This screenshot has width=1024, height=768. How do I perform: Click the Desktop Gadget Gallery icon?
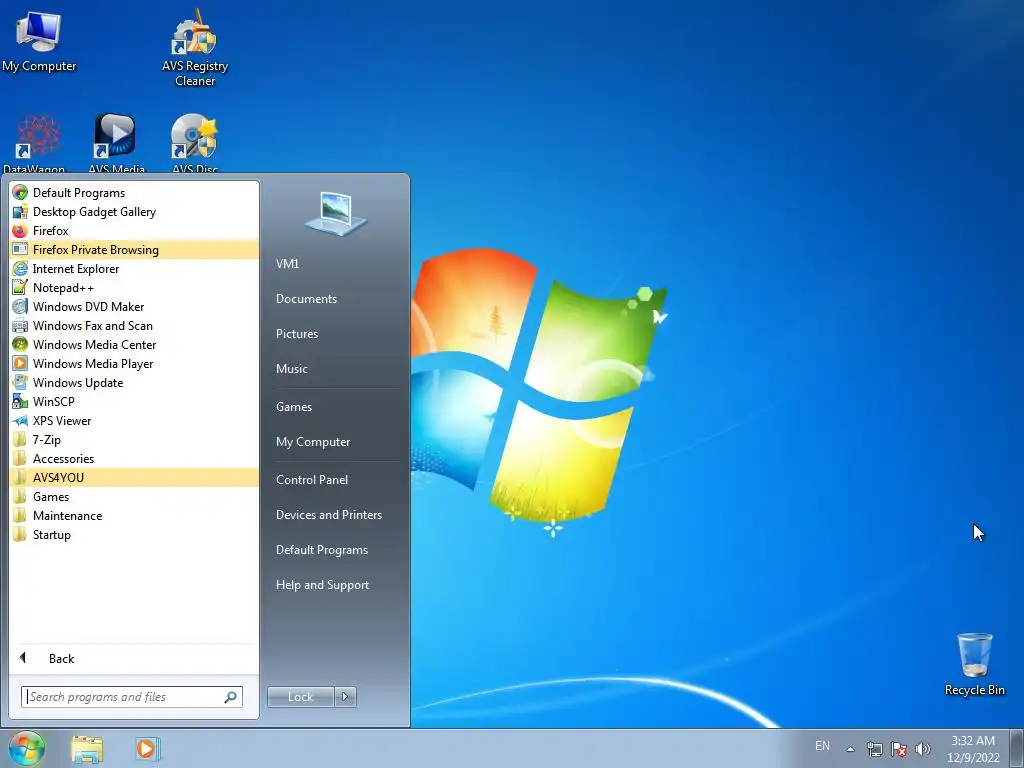(x=20, y=212)
